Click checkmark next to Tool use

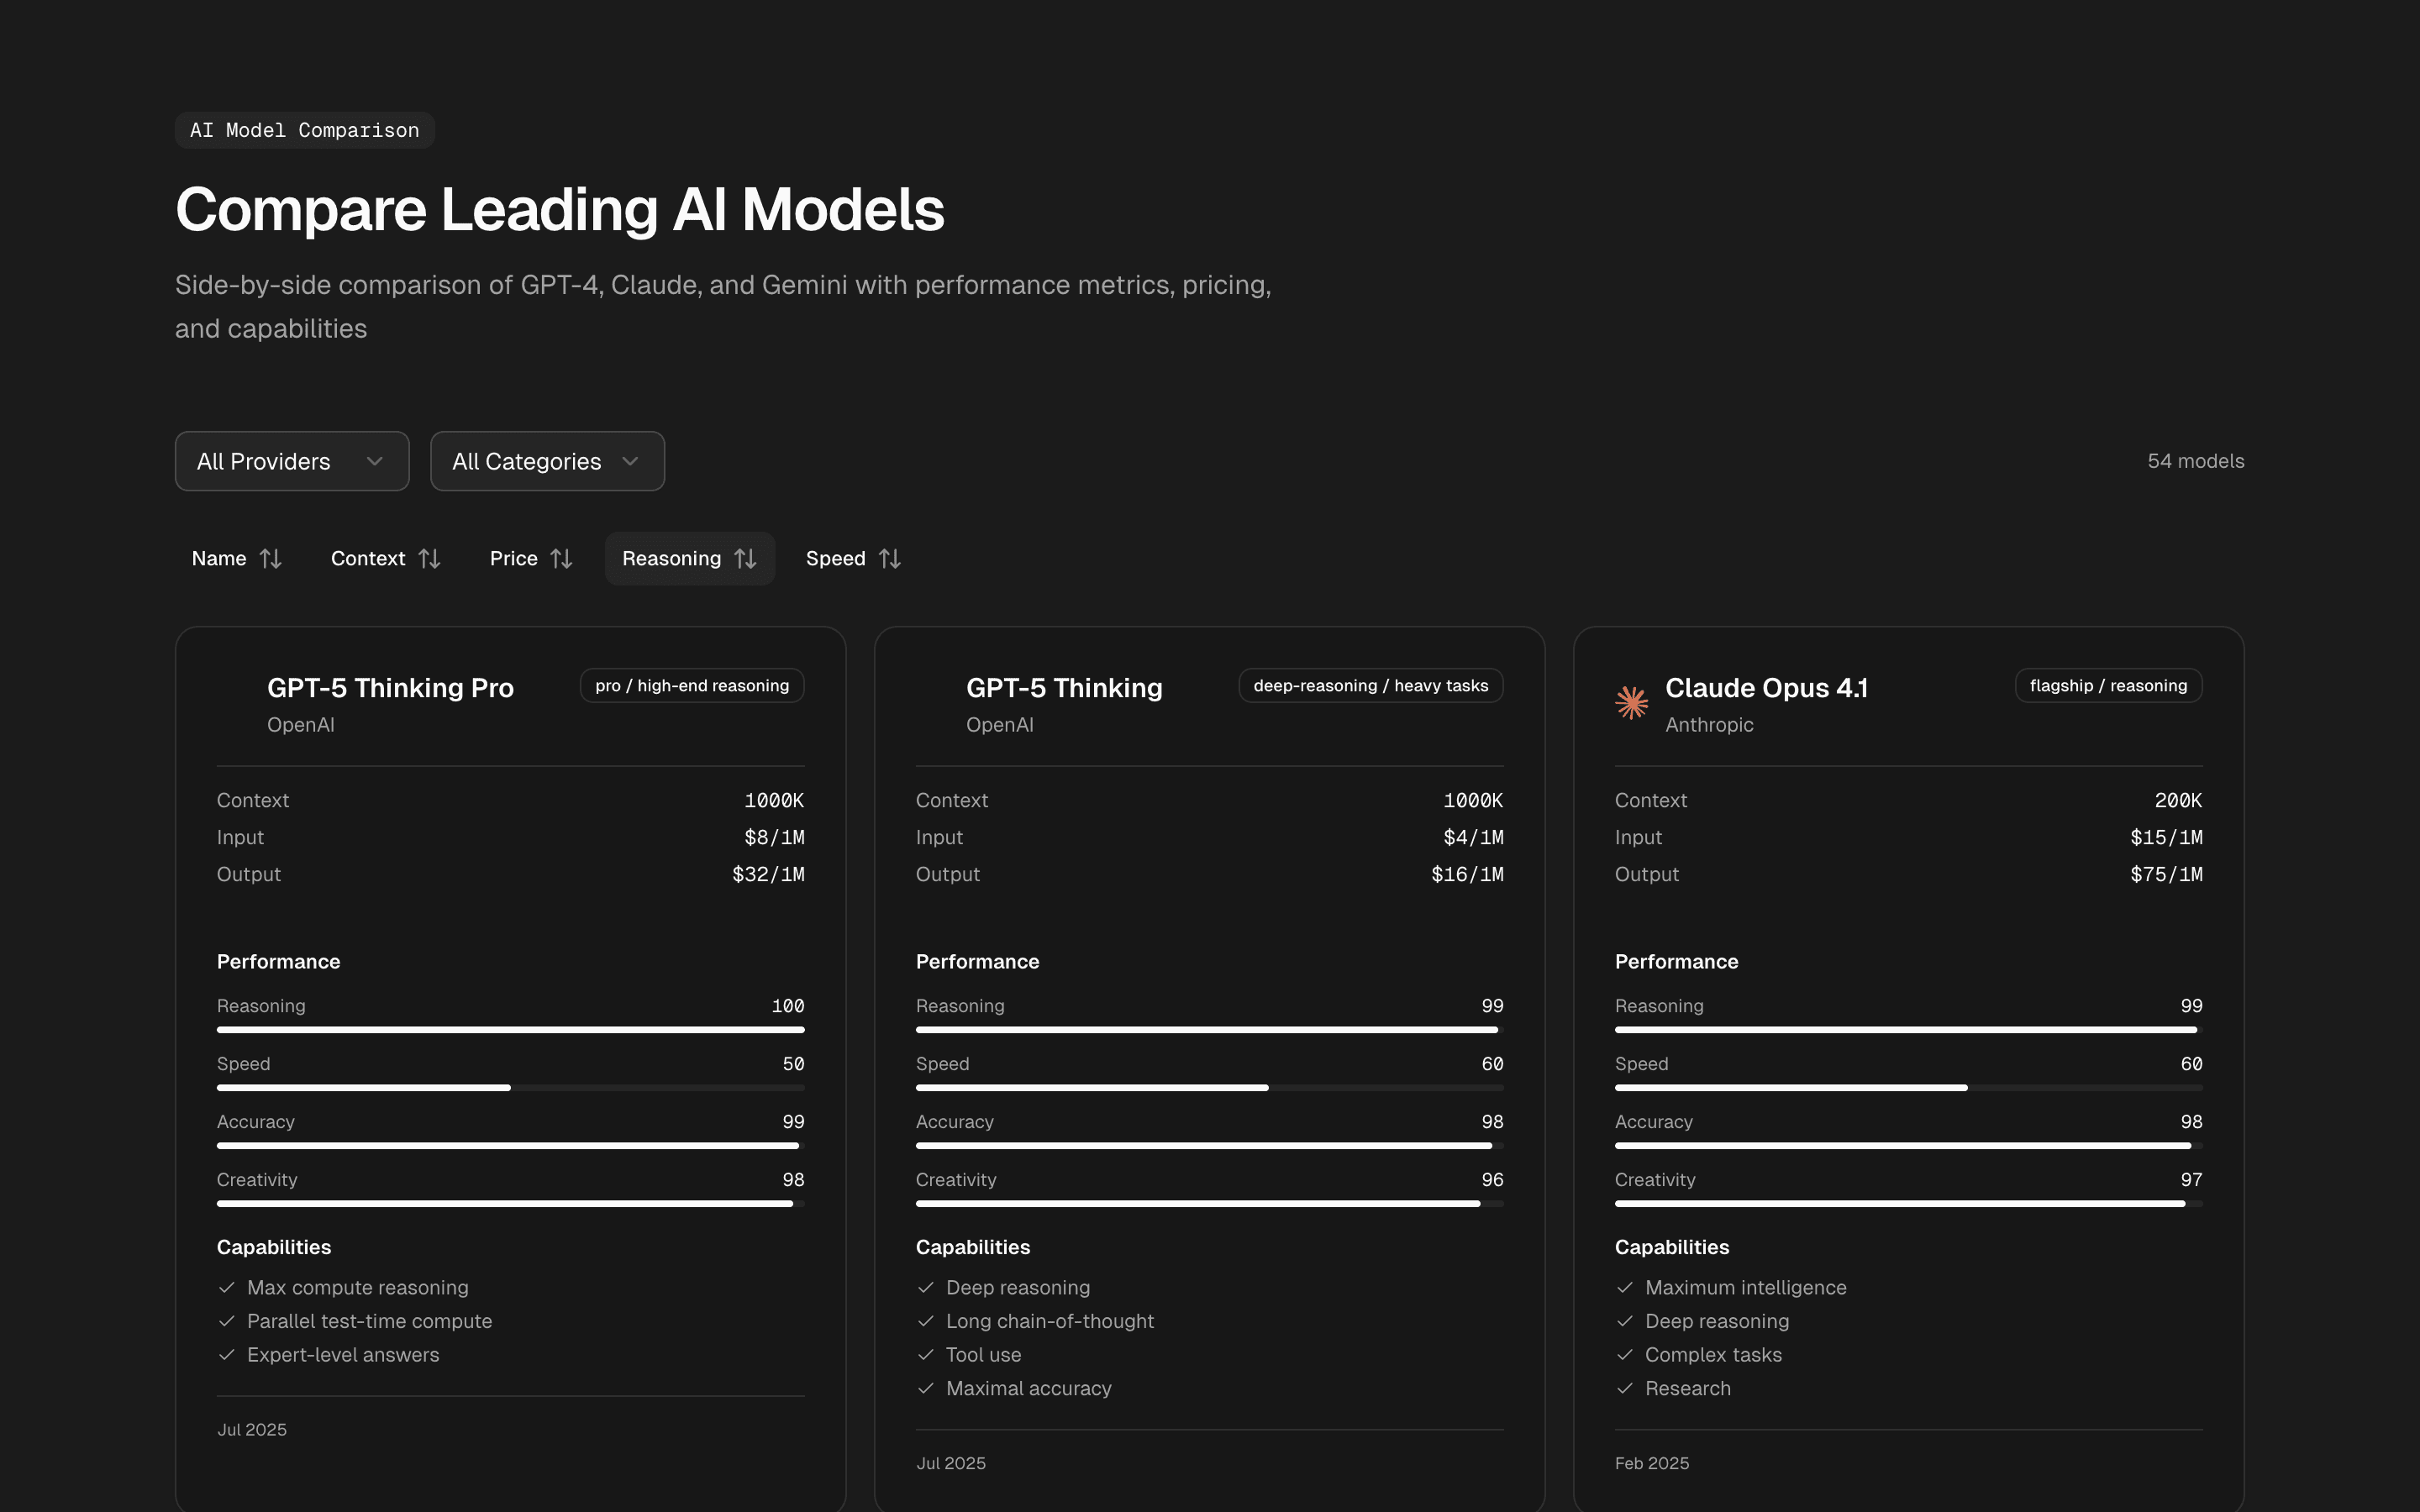coord(926,1355)
